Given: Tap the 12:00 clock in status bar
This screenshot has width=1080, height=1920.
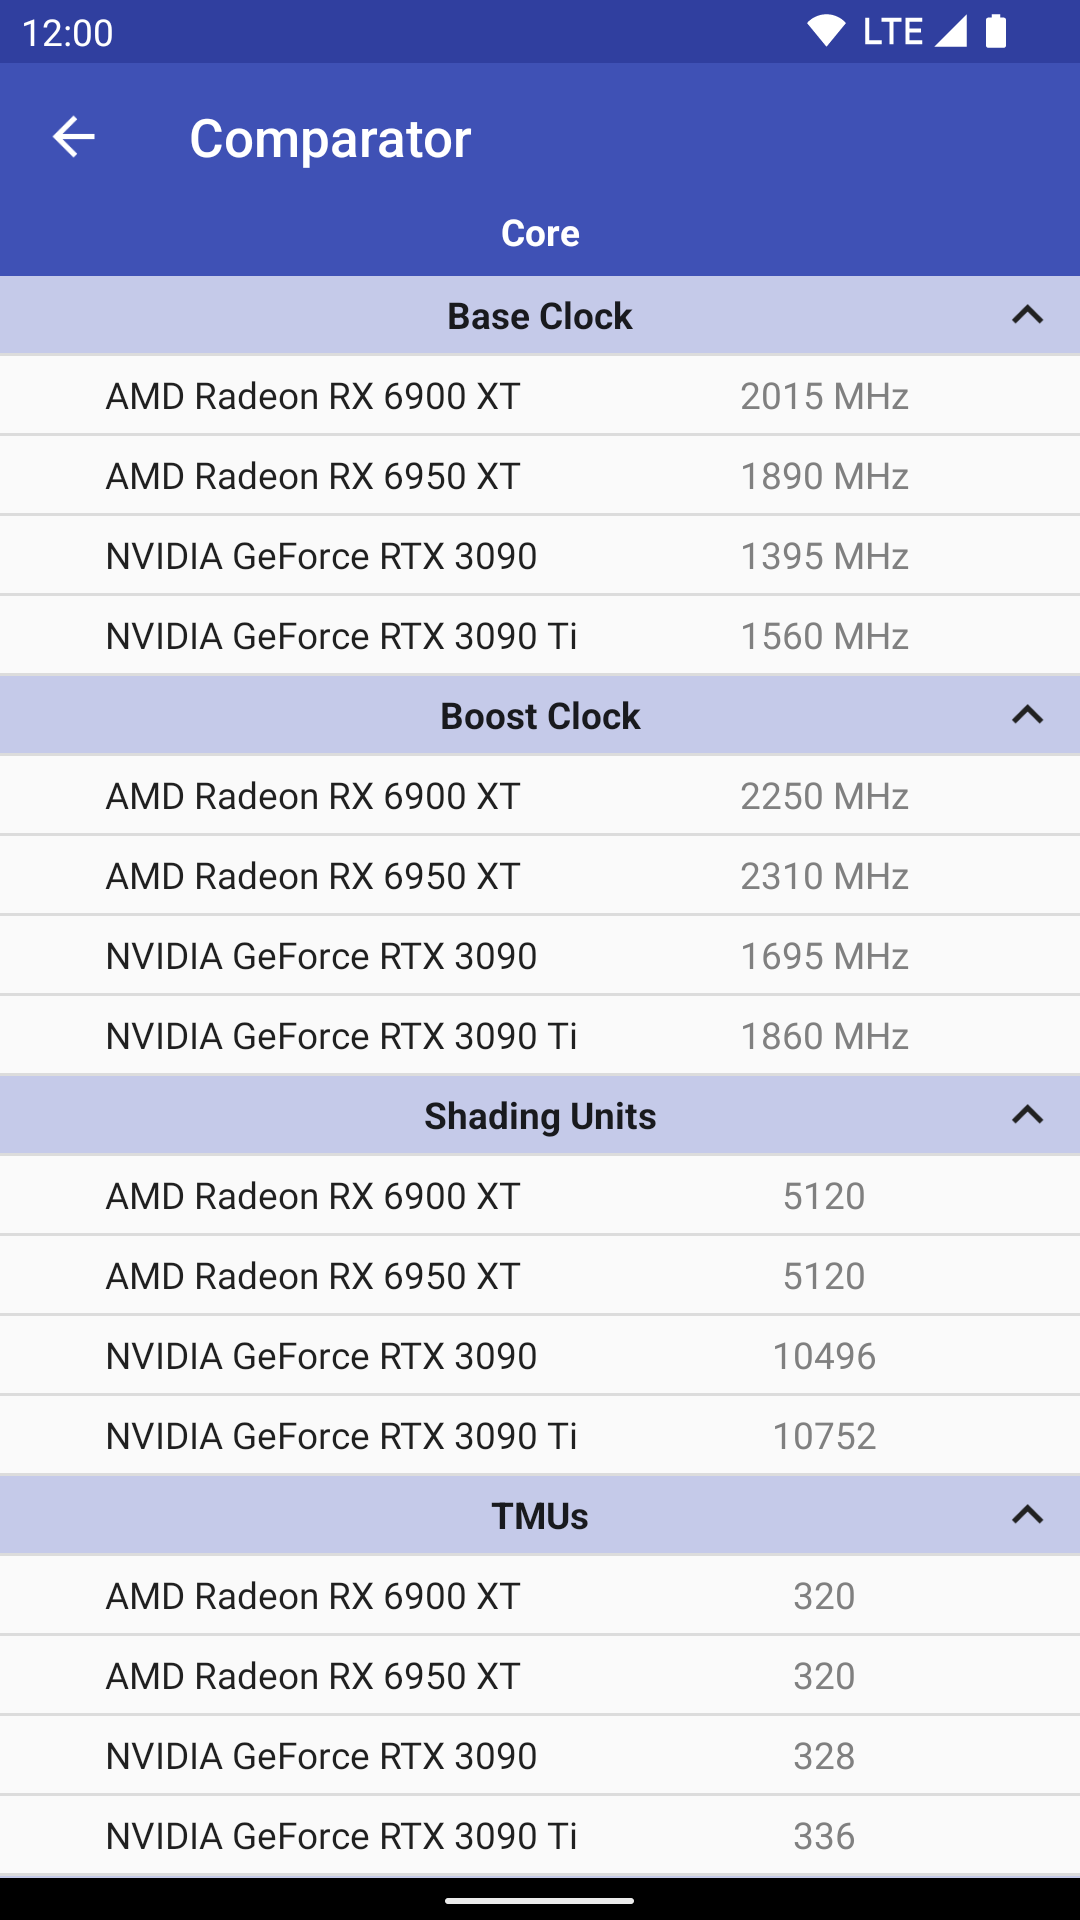Looking at the screenshot, I should 67,33.
